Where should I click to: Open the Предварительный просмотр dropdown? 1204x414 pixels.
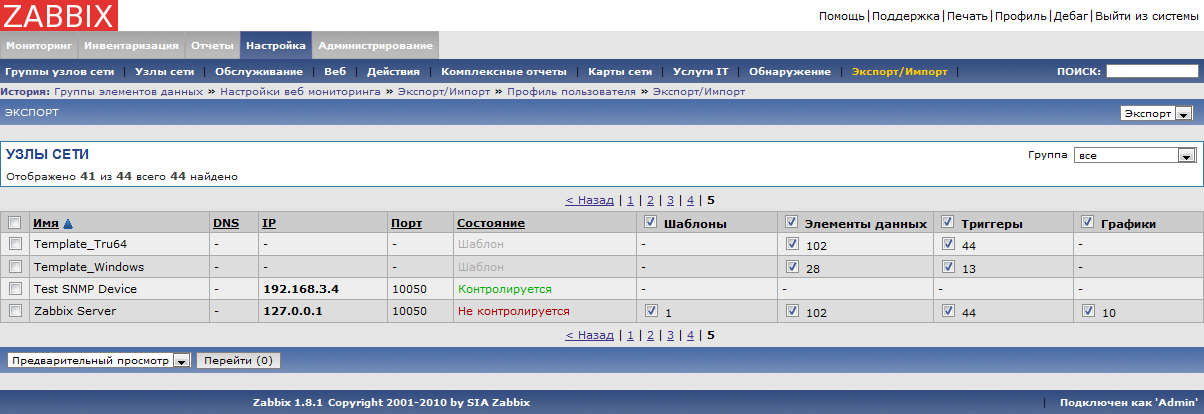[x=98, y=360]
